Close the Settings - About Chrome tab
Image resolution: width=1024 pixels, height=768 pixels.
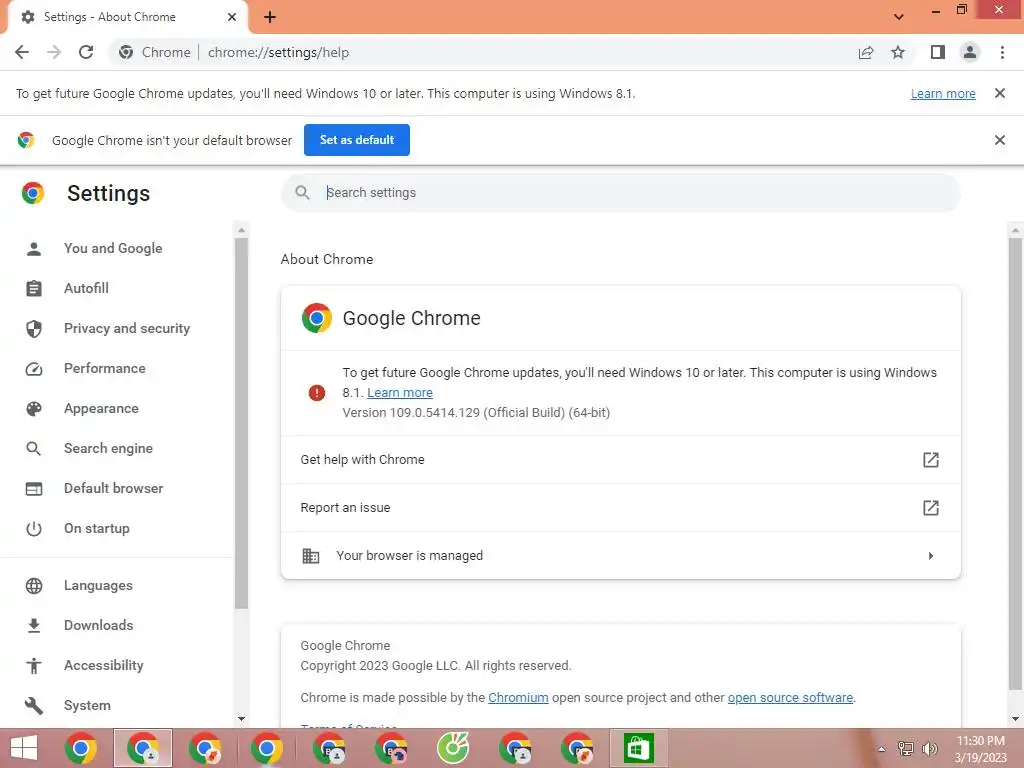232,18
